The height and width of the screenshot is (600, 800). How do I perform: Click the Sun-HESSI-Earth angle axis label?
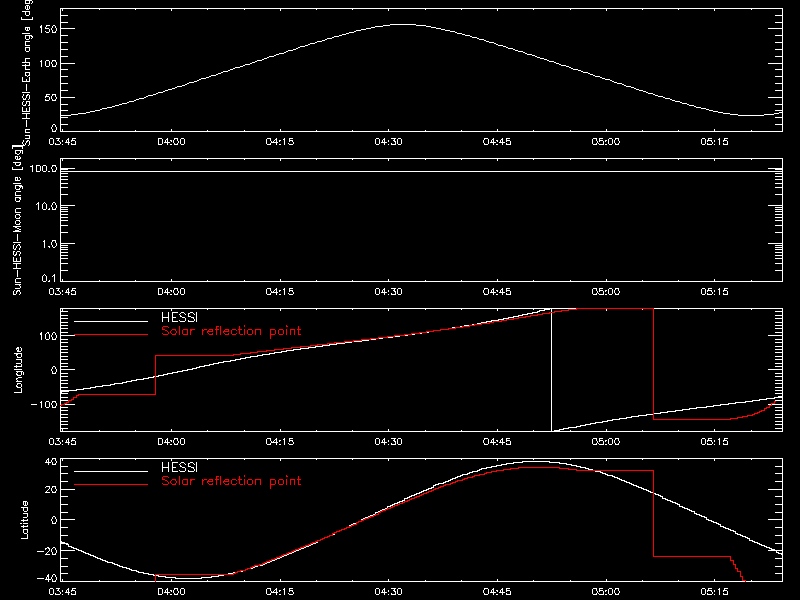point(27,72)
